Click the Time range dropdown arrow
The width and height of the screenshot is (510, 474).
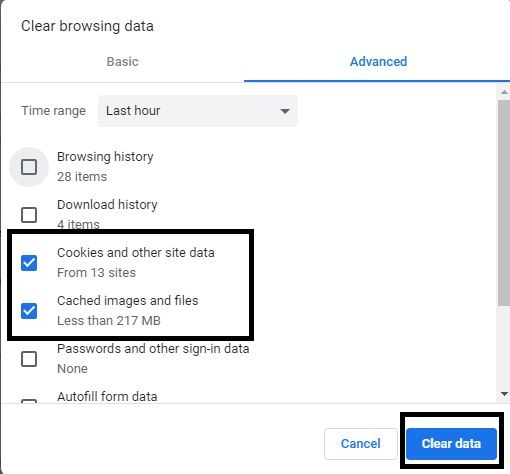(285, 111)
